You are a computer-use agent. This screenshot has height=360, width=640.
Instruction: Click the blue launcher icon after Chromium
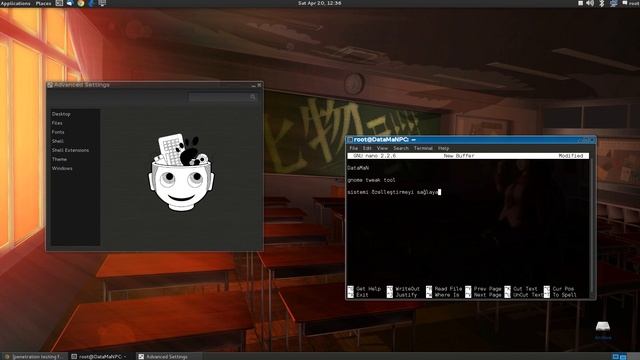[91, 3]
